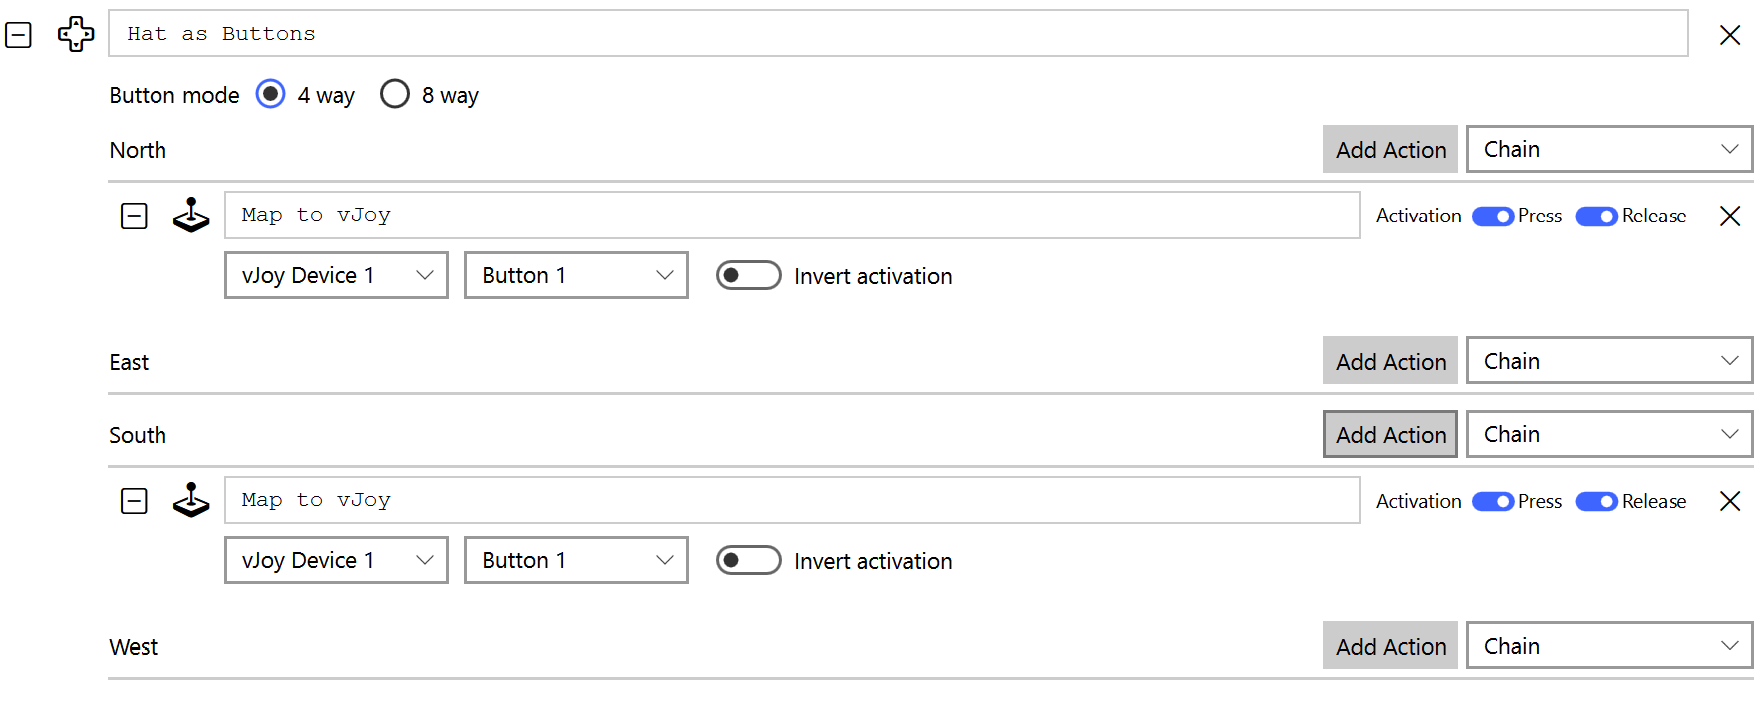Click the joystick icon in North's vJoy mapping
Screen dimensions: 1758x726
tap(190, 215)
